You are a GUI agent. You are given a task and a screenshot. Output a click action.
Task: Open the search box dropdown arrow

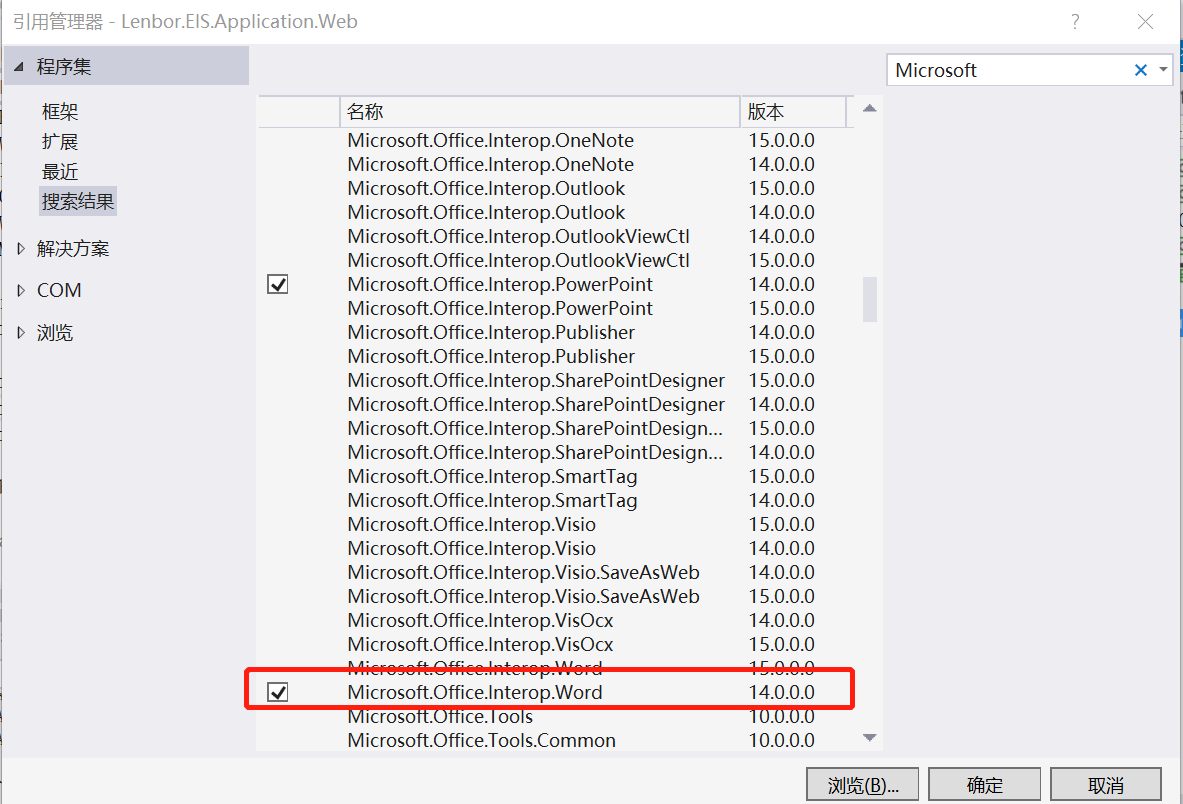coord(1163,70)
